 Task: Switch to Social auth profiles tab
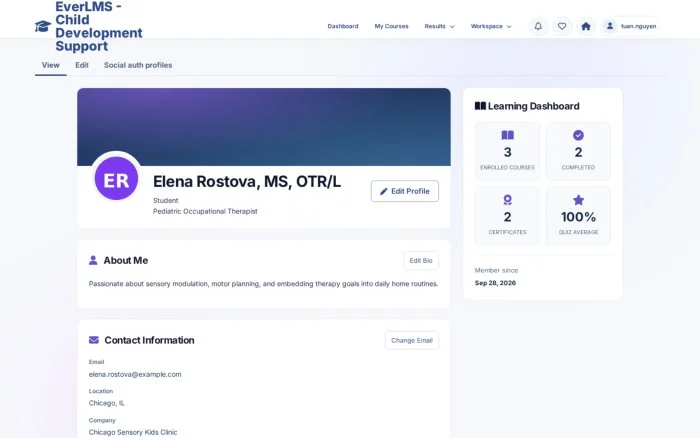coord(138,65)
